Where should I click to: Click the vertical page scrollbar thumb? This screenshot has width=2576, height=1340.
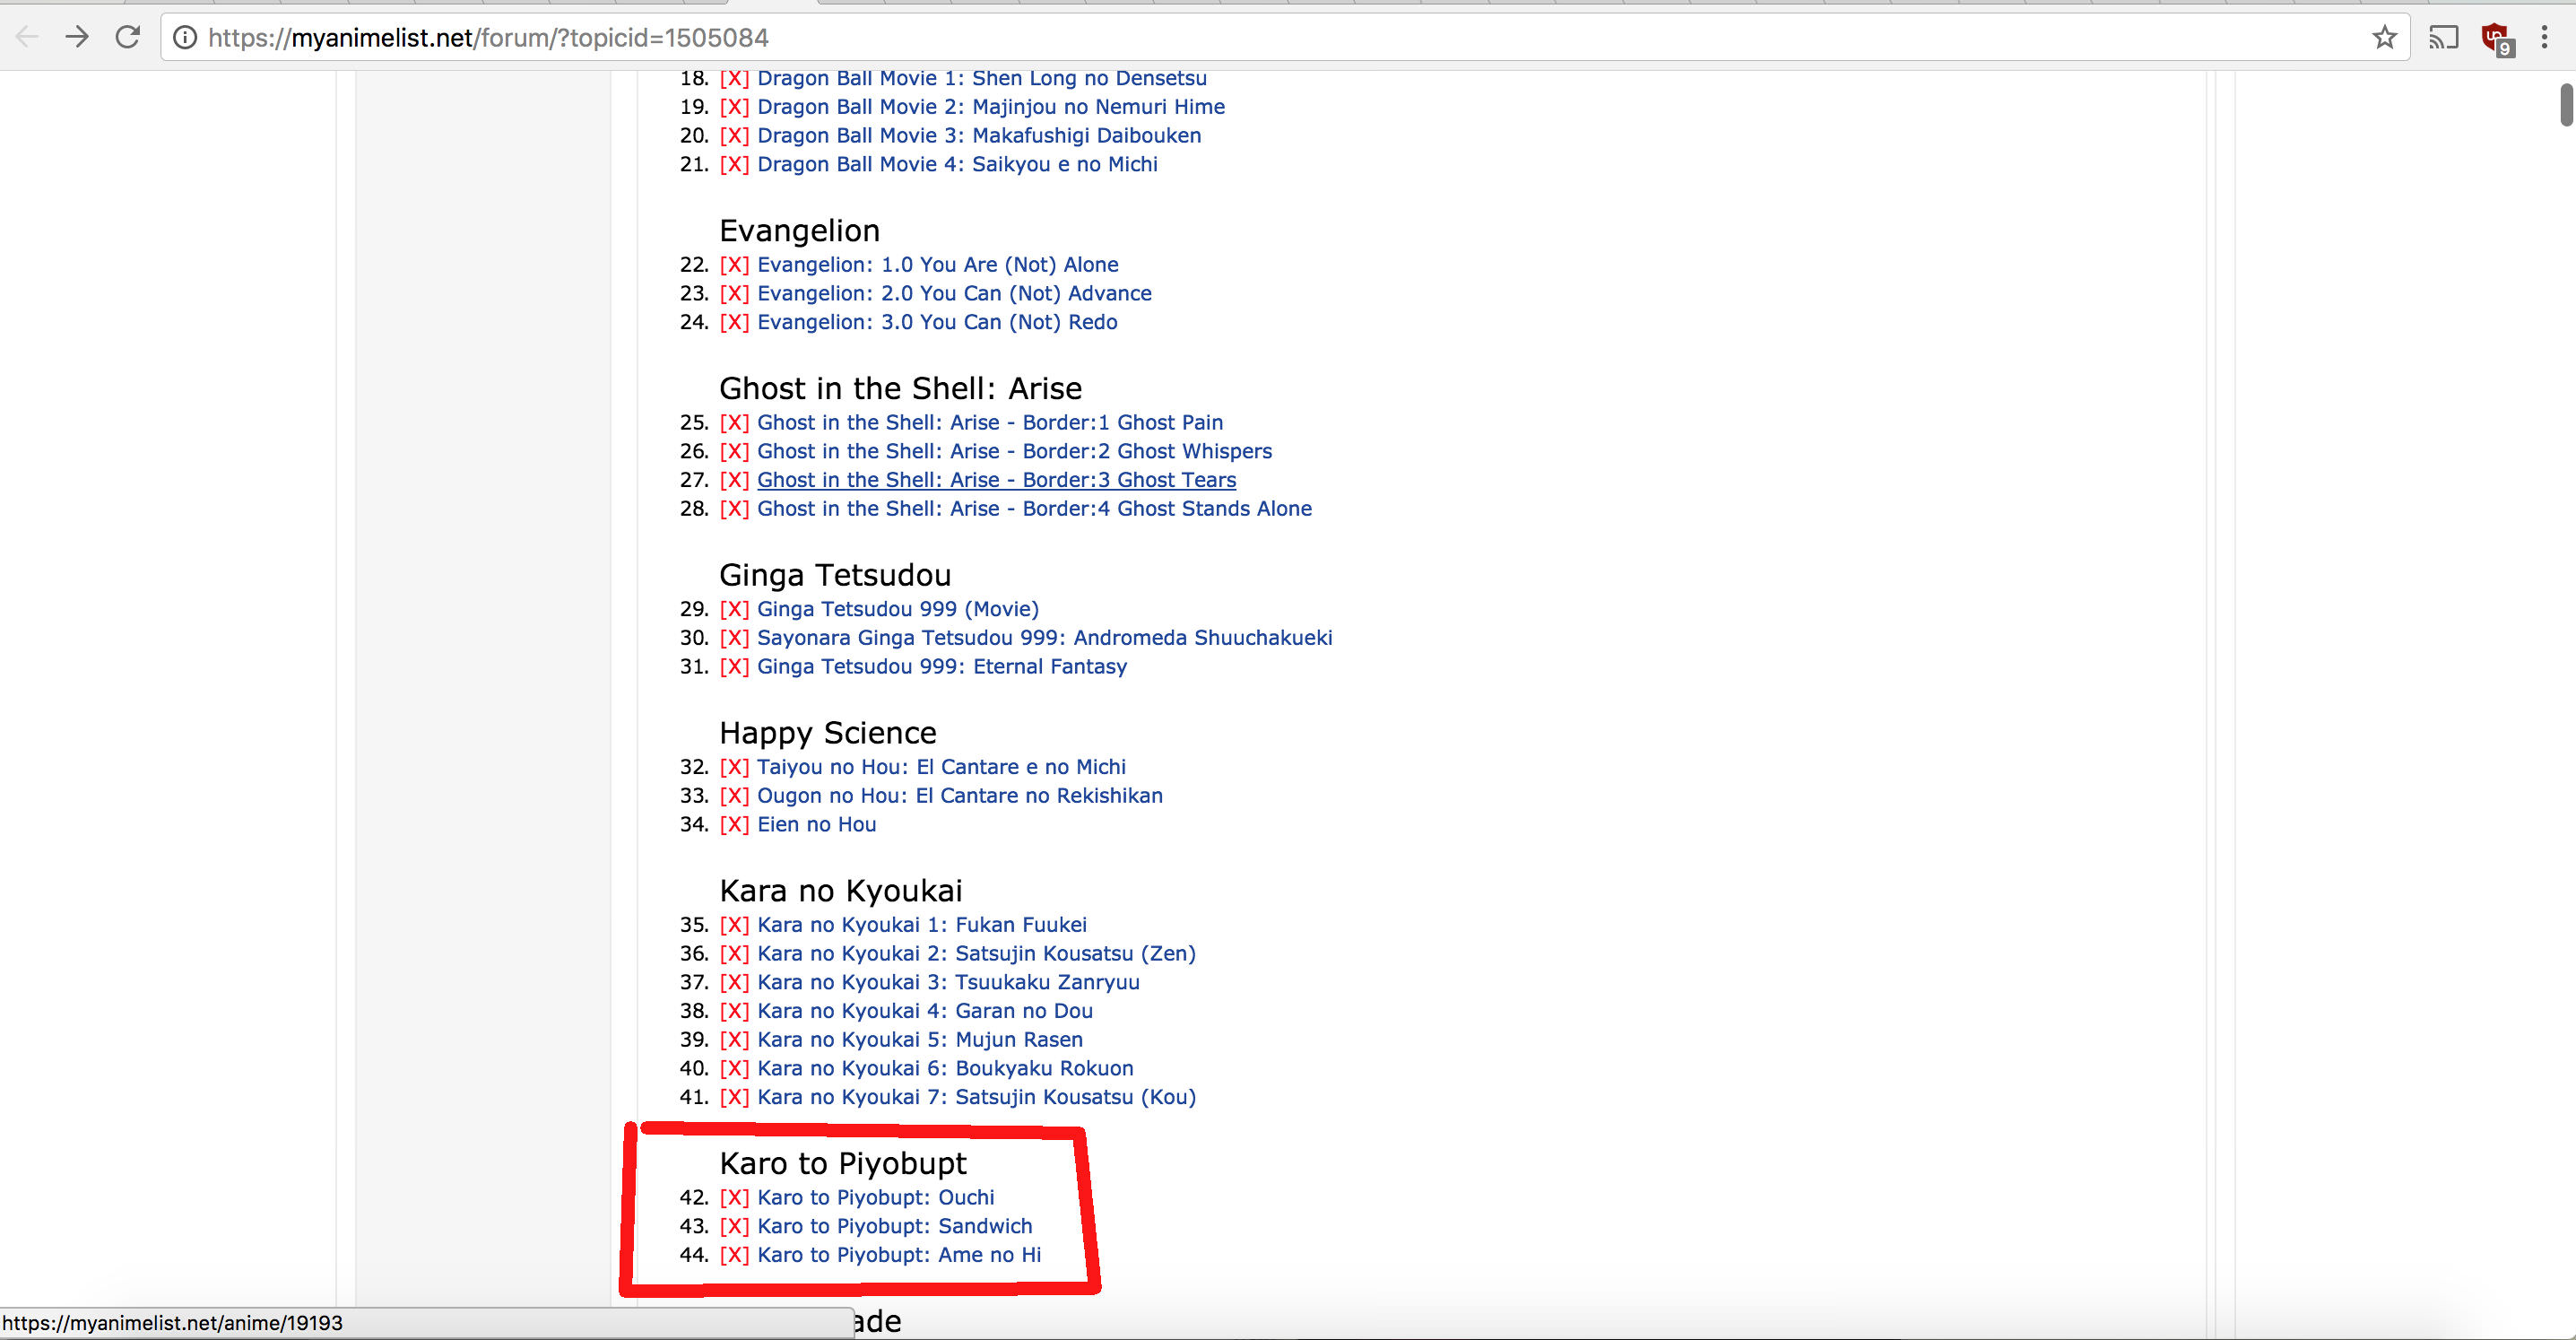(x=2566, y=105)
